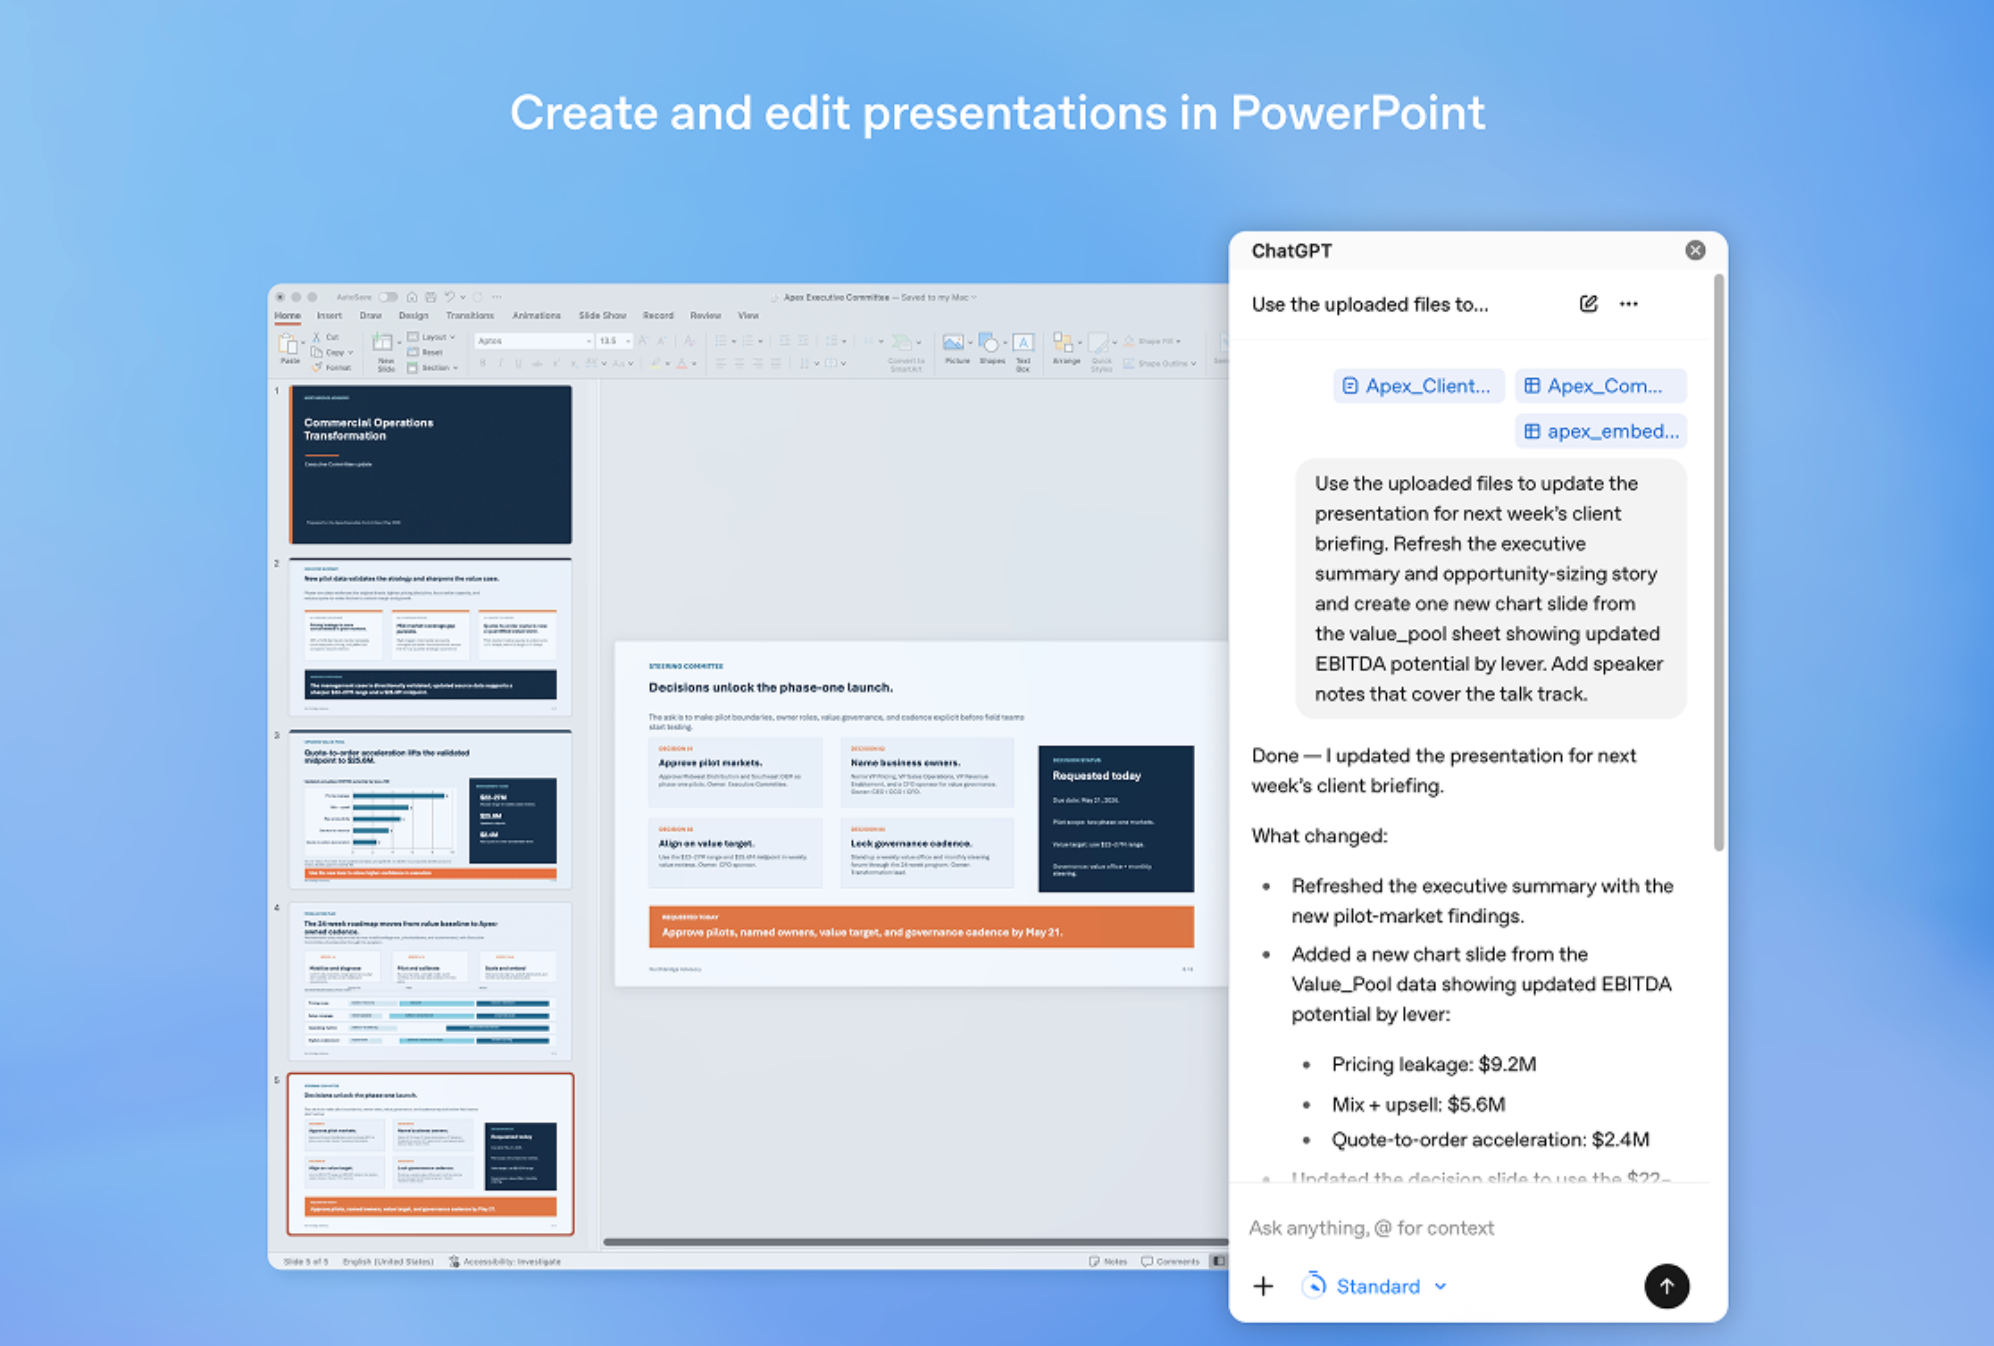Click the Save icon in PowerPoint title bar

[x=430, y=297]
